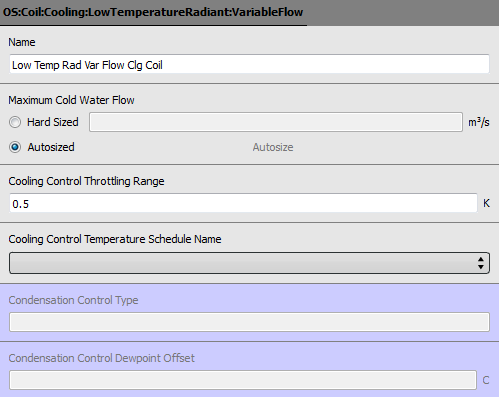Open the Cooling Control Temperature Schedule dropdown
Image resolution: width=500 pixels, height=397 pixels.
[249, 263]
